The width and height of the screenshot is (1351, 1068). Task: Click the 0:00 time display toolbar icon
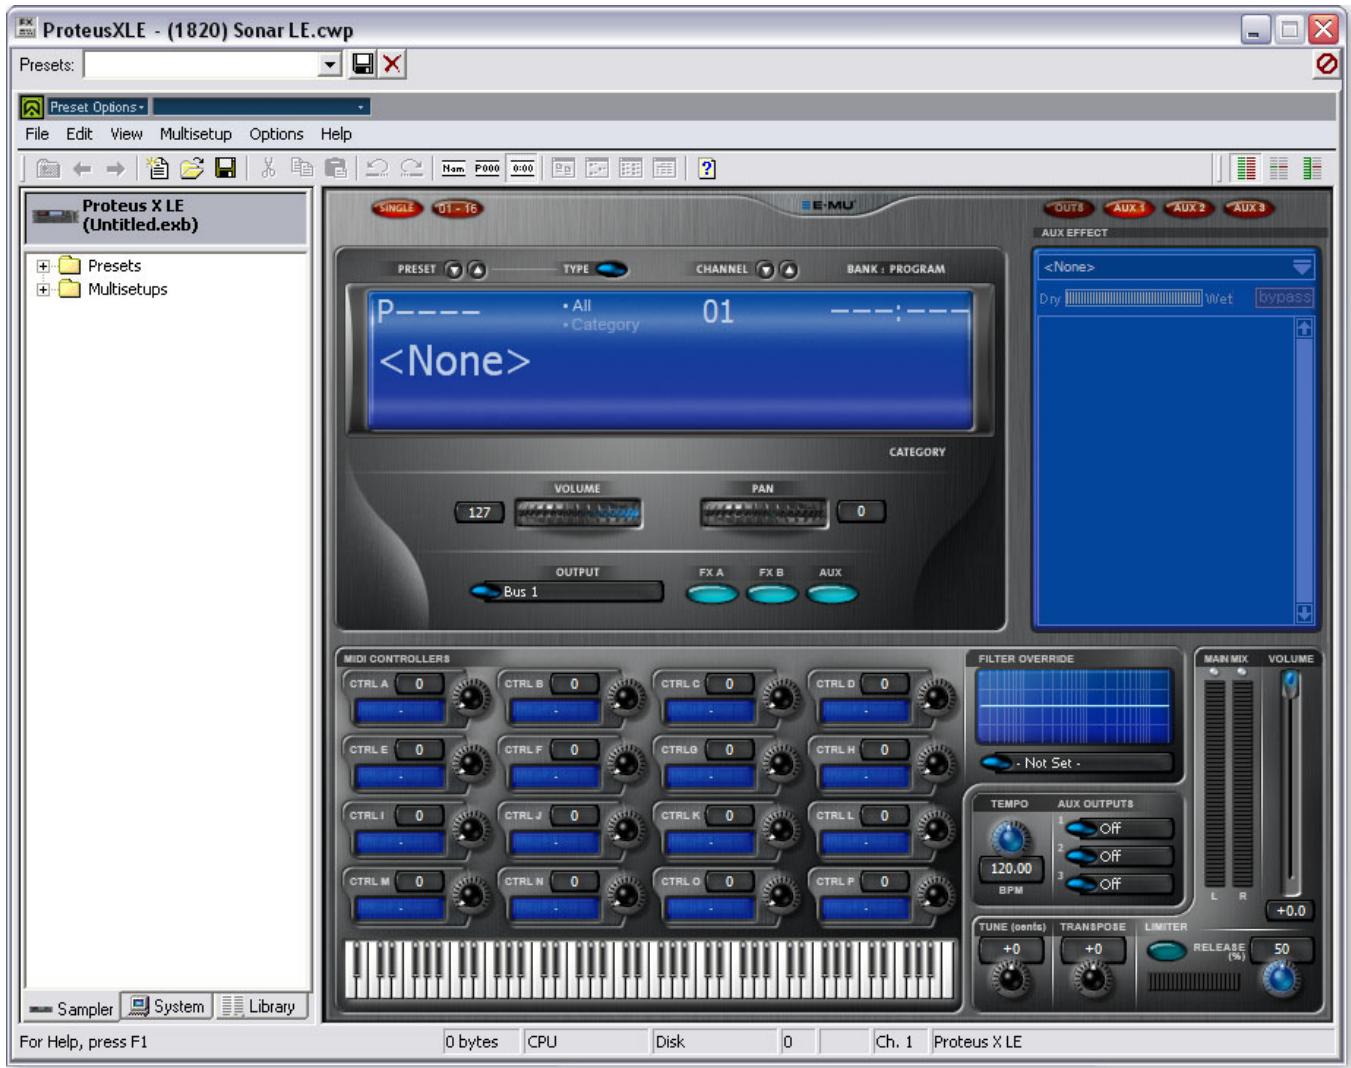[x=521, y=169]
